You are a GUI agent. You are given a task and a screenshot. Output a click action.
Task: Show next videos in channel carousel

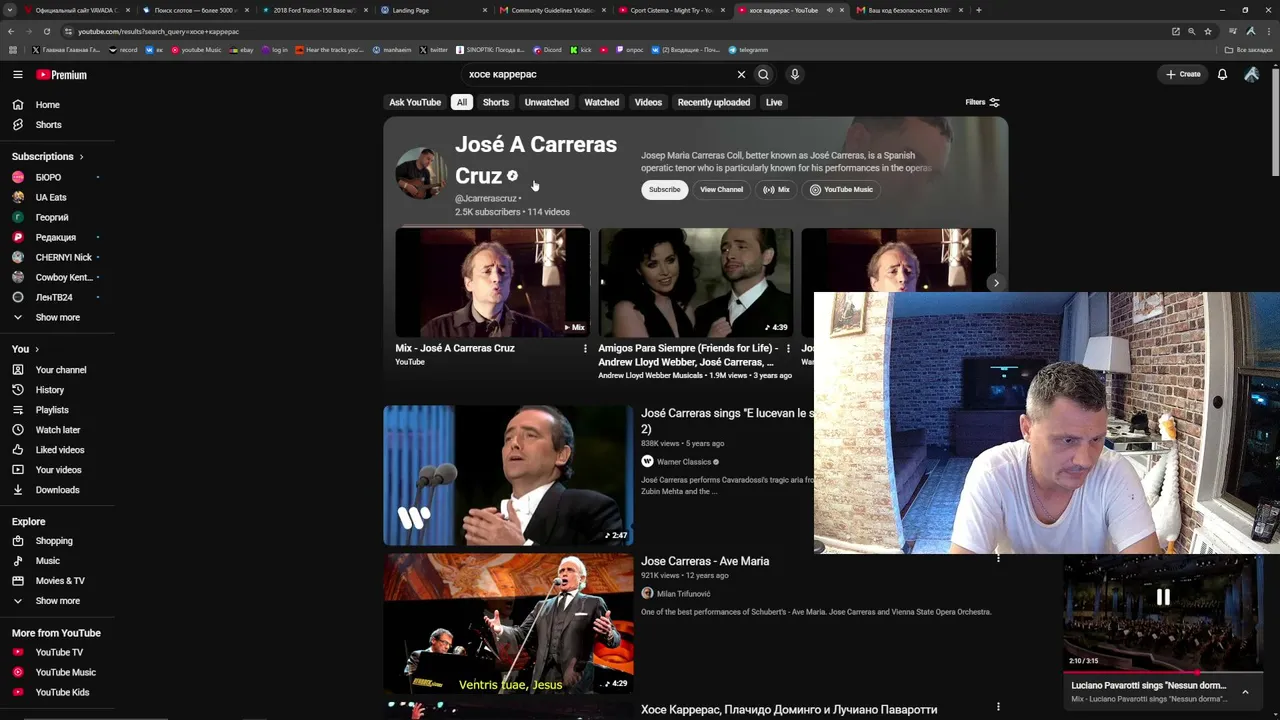click(x=996, y=283)
